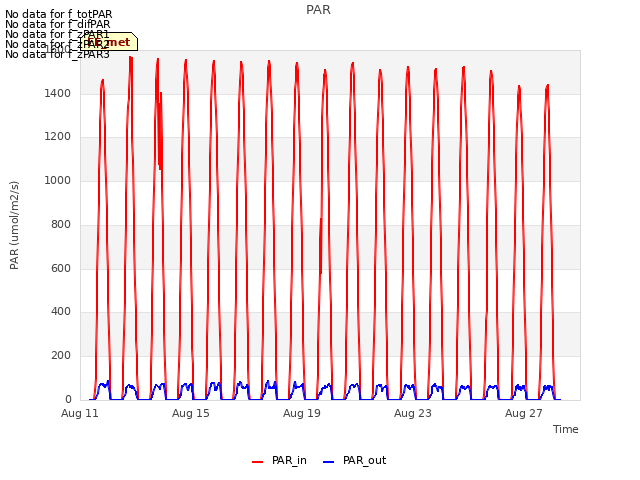Click the red PAR_in legend swatch

[x=258, y=462]
